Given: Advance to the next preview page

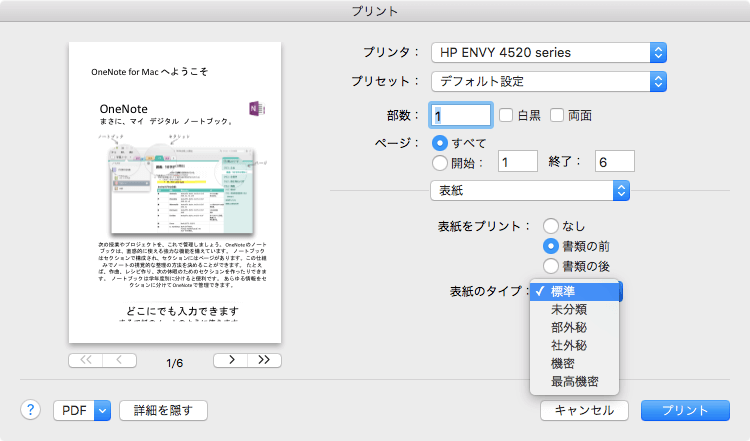Looking at the screenshot, I should pyautogui.click(x=231, y=360).
